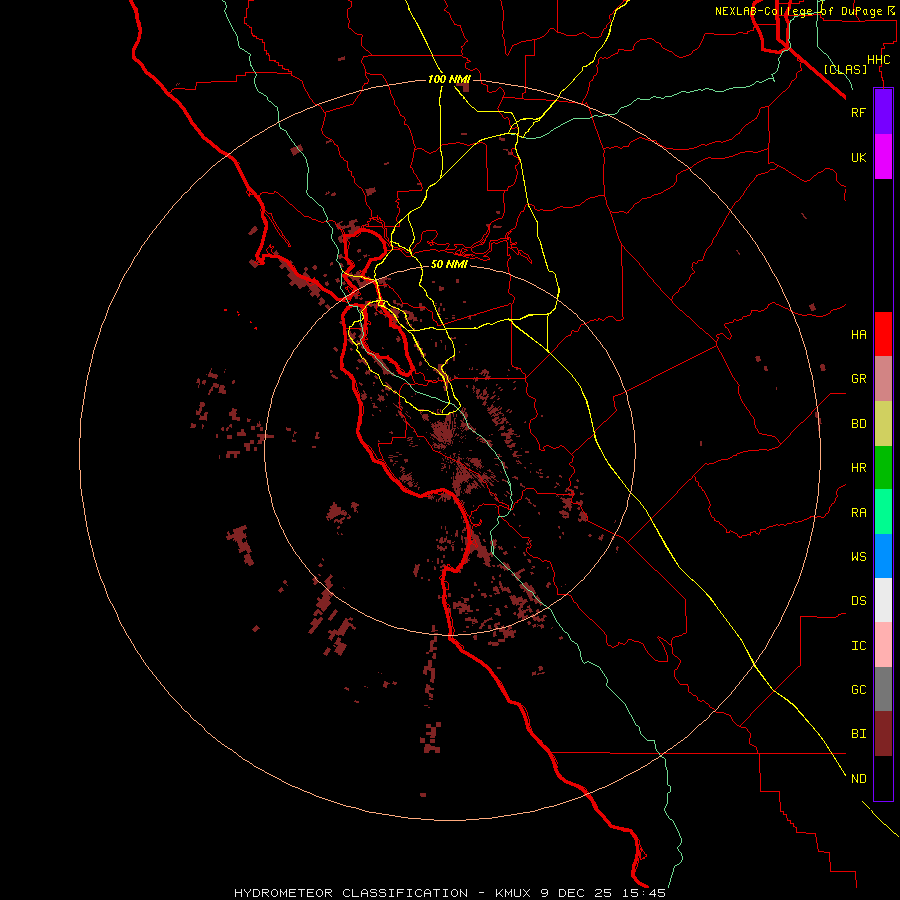Click the red HA legend color swatch
Viewport: 900px width, 900px height.
click(x=883, y=334)
